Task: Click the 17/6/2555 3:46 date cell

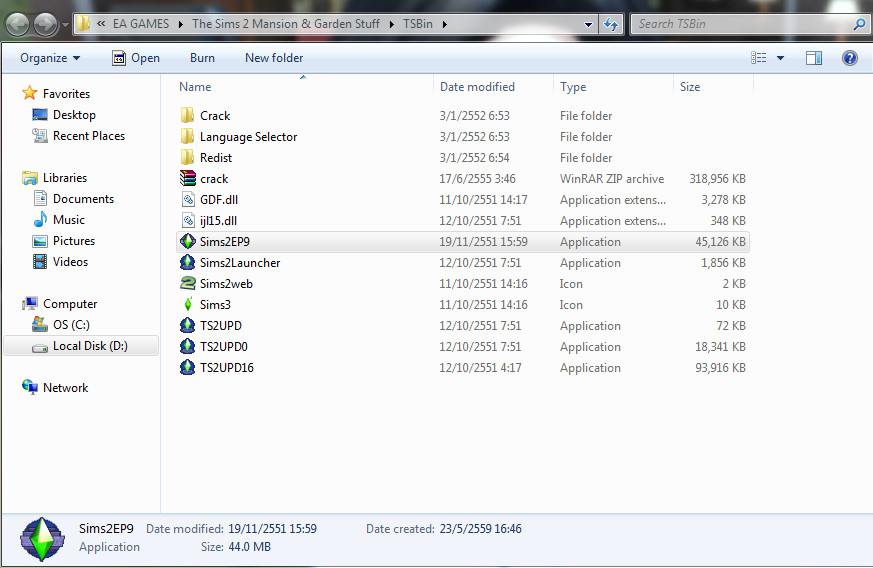Action: pos(477,179)
